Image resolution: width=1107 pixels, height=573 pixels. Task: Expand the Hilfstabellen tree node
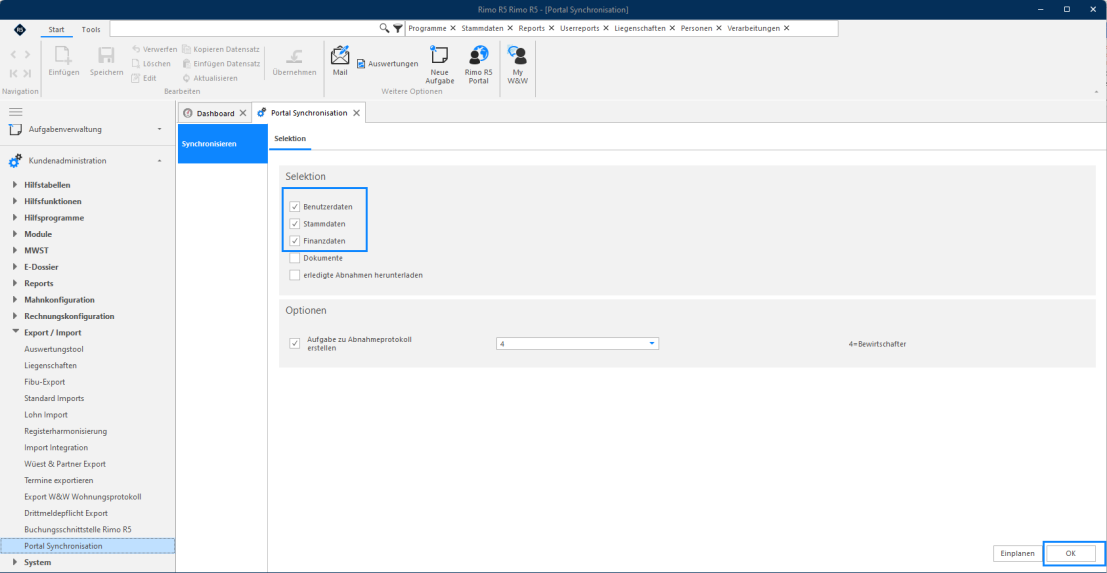(x=16, y=185)
